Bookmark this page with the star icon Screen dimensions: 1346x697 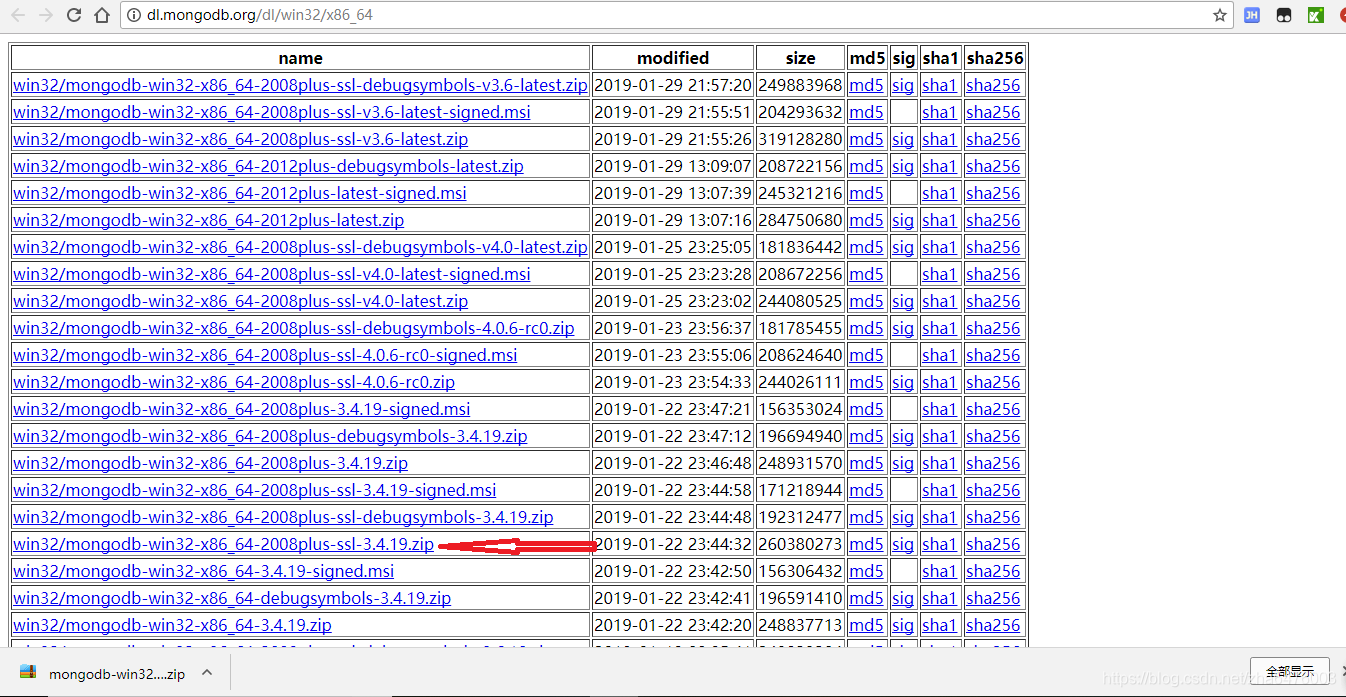click(1220, 15)
